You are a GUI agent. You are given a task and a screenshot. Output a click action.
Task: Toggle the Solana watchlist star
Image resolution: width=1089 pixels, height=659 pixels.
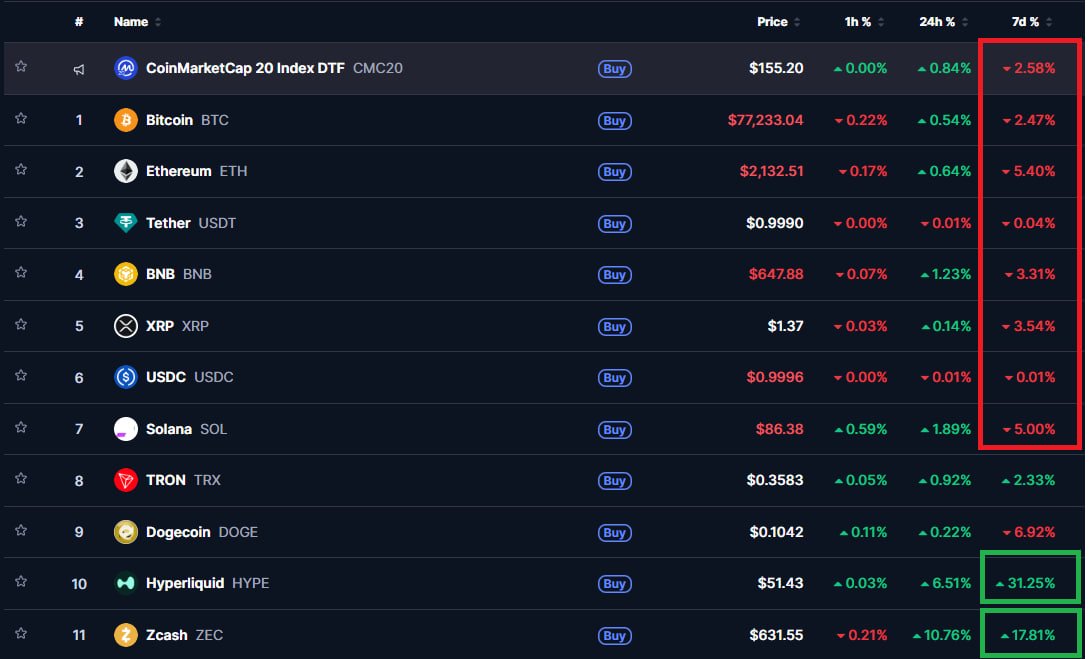21,428
